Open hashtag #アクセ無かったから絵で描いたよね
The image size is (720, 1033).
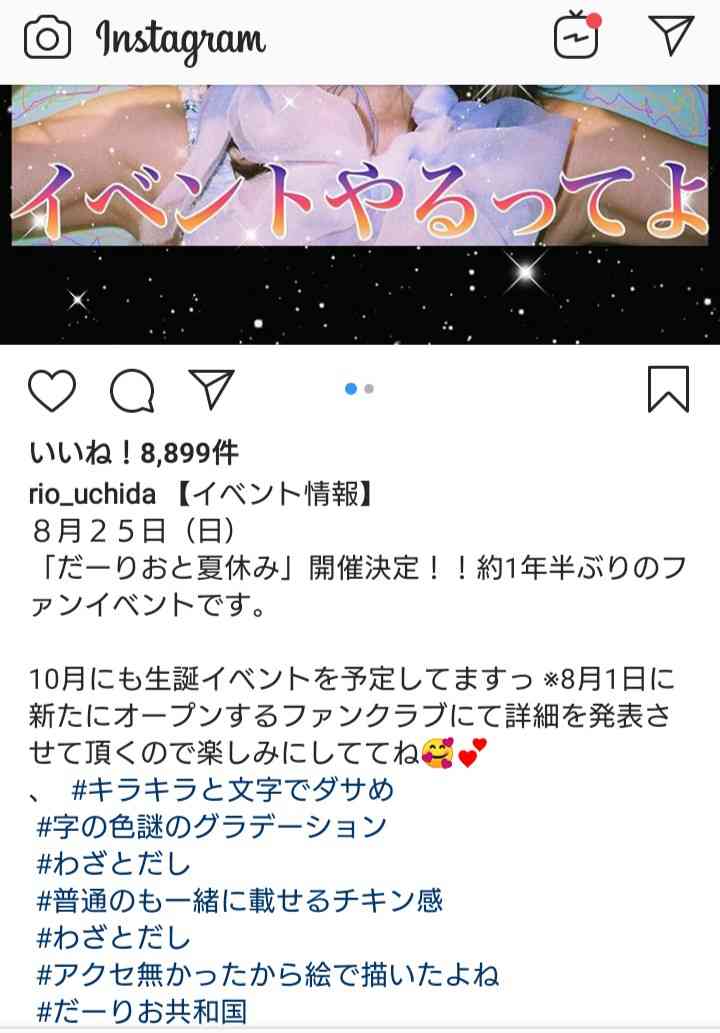point(267,974)
